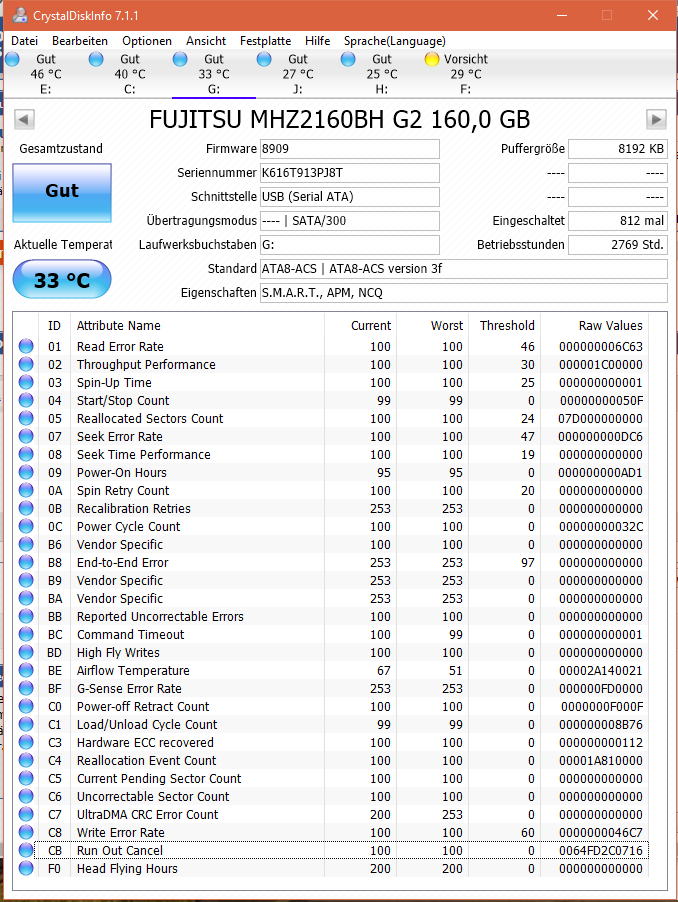Click the Firmware field showing 8909
Screen dimensions: 678x902
click(350, 148)
